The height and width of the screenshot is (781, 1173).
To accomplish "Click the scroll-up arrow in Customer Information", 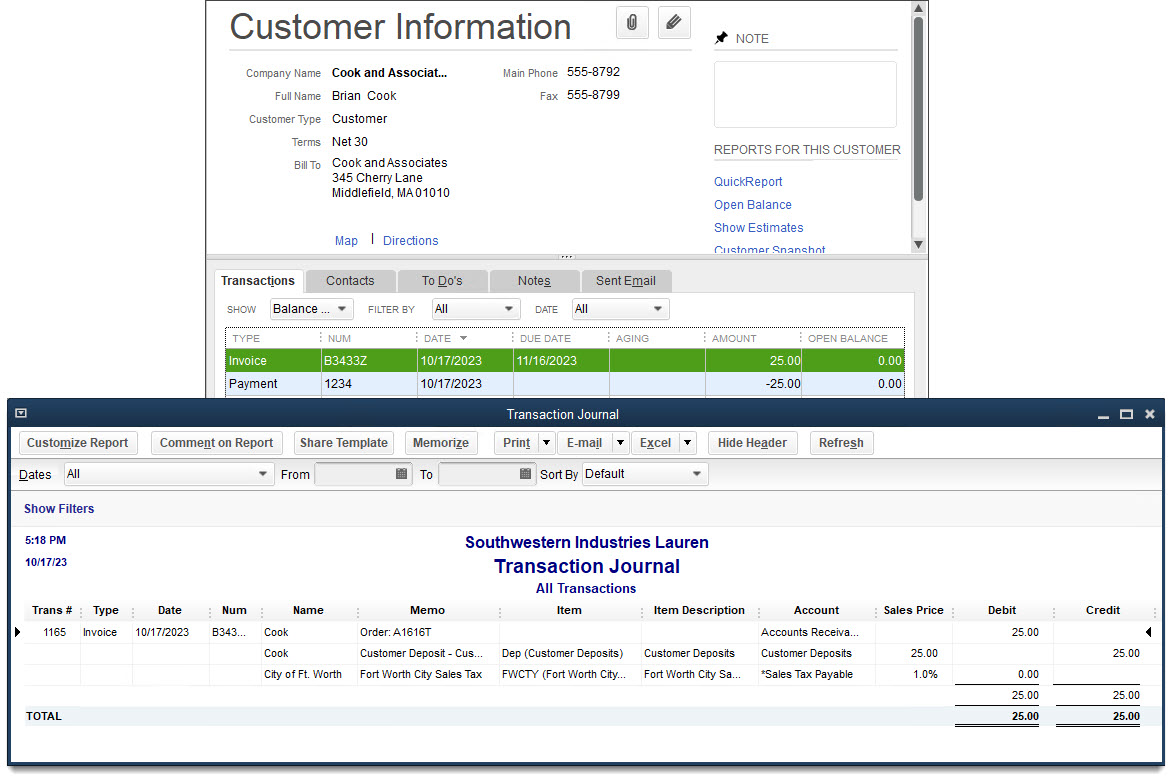I will [918, 7].
